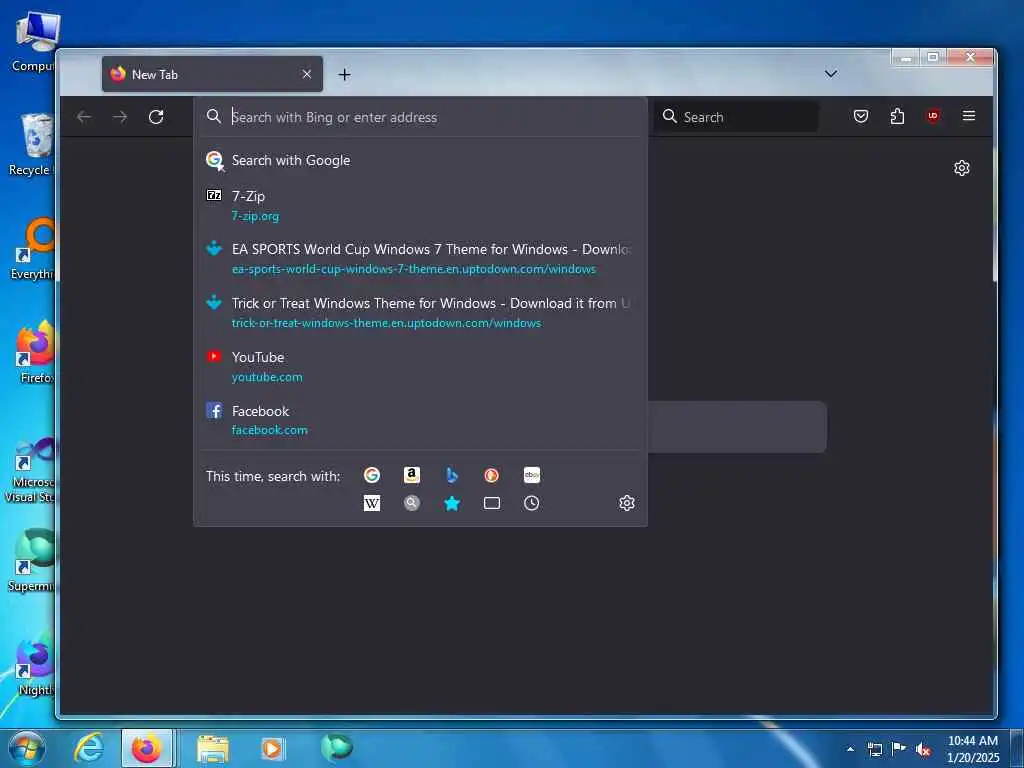Pick the gray magnifier search engine icon
The image size is (1024, 768).
click(411, 503)
